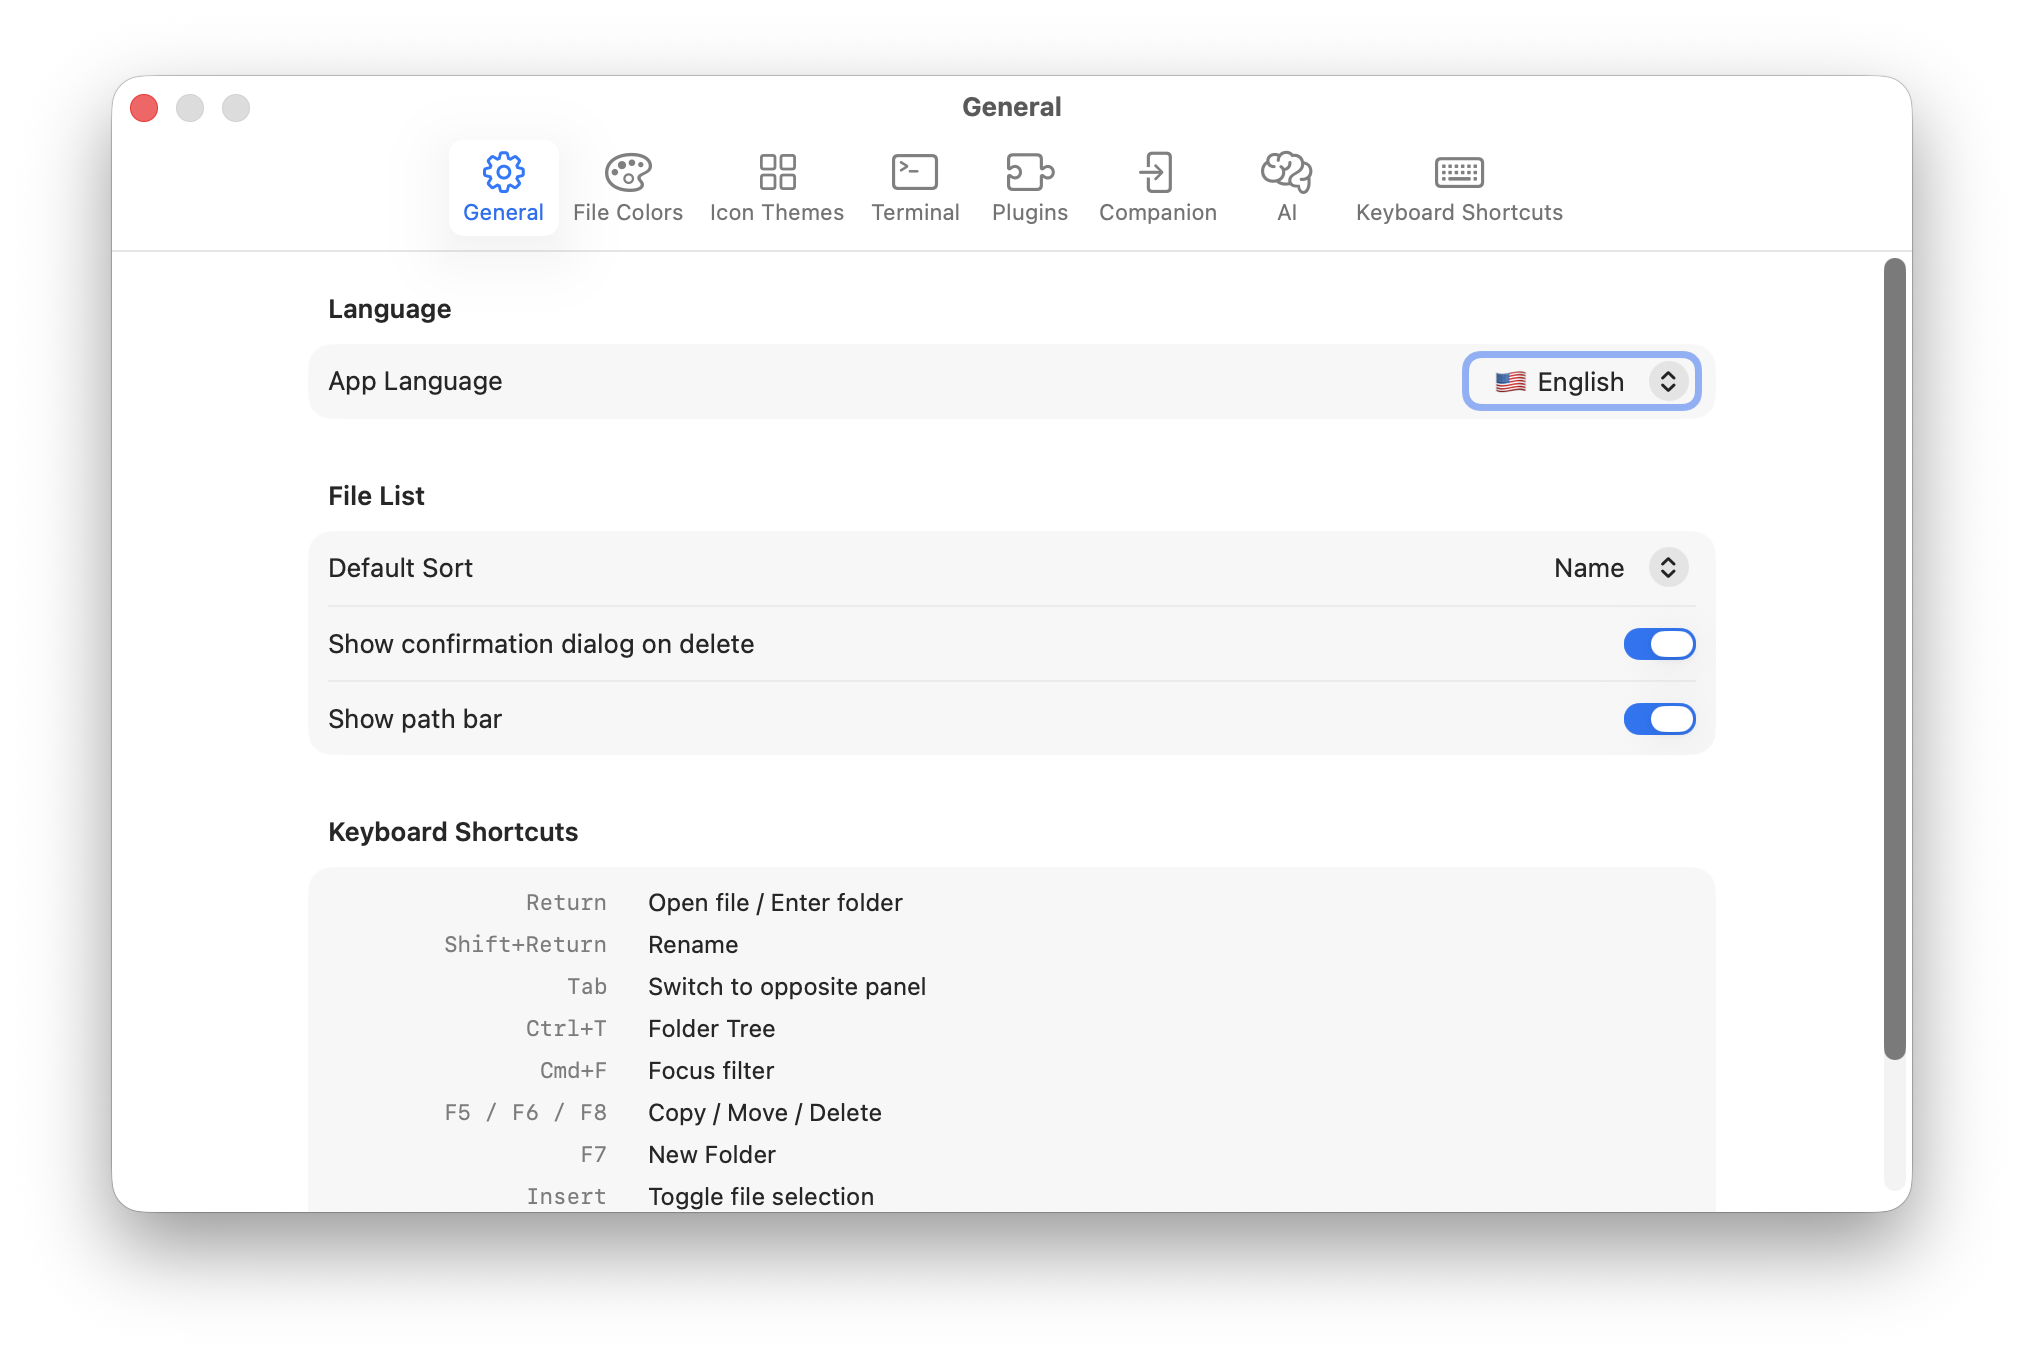Viewport: 2024px width, 1360px height.
Task: Open the Plugins puzzle piece icon
Action: (x=1029, y=172)
